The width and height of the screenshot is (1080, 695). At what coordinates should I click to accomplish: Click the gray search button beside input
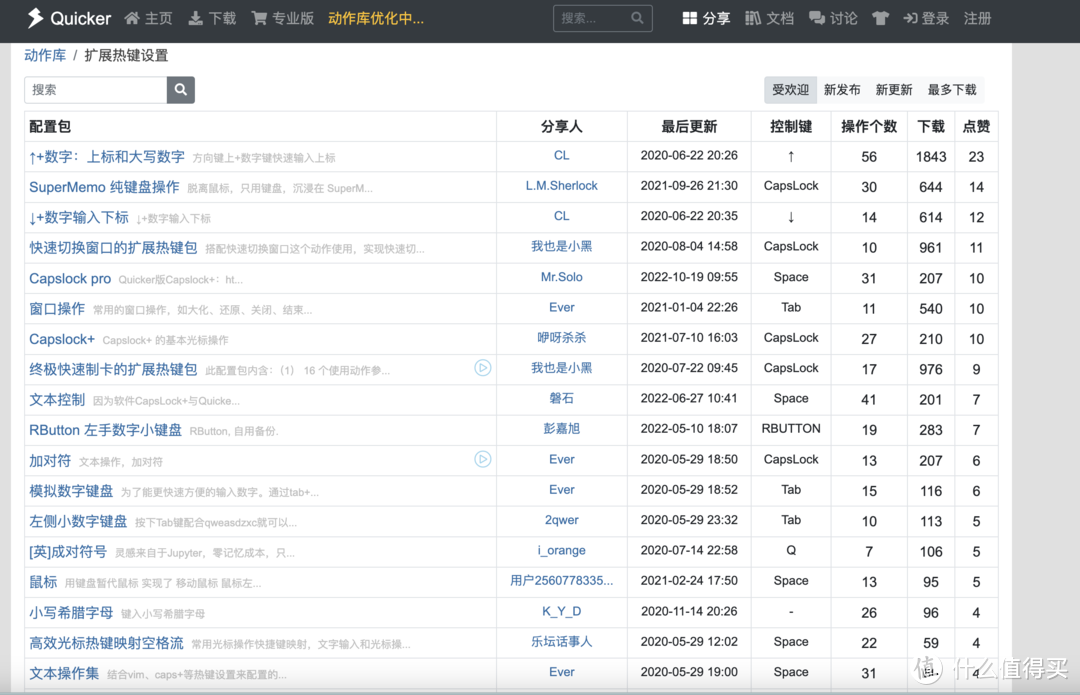coord(180,90)
